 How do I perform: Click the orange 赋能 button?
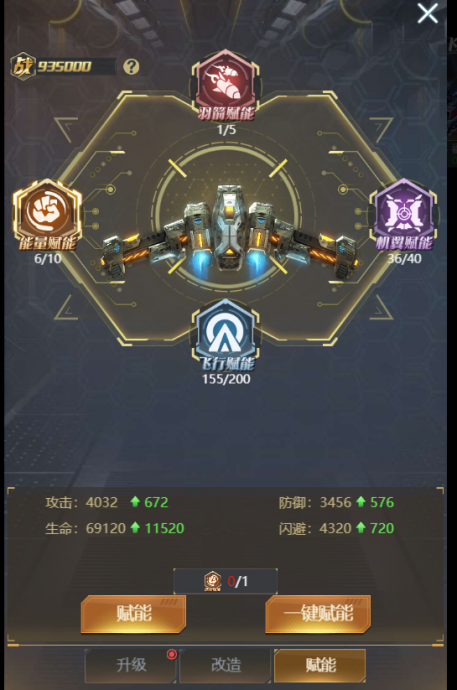coord(133,614)
